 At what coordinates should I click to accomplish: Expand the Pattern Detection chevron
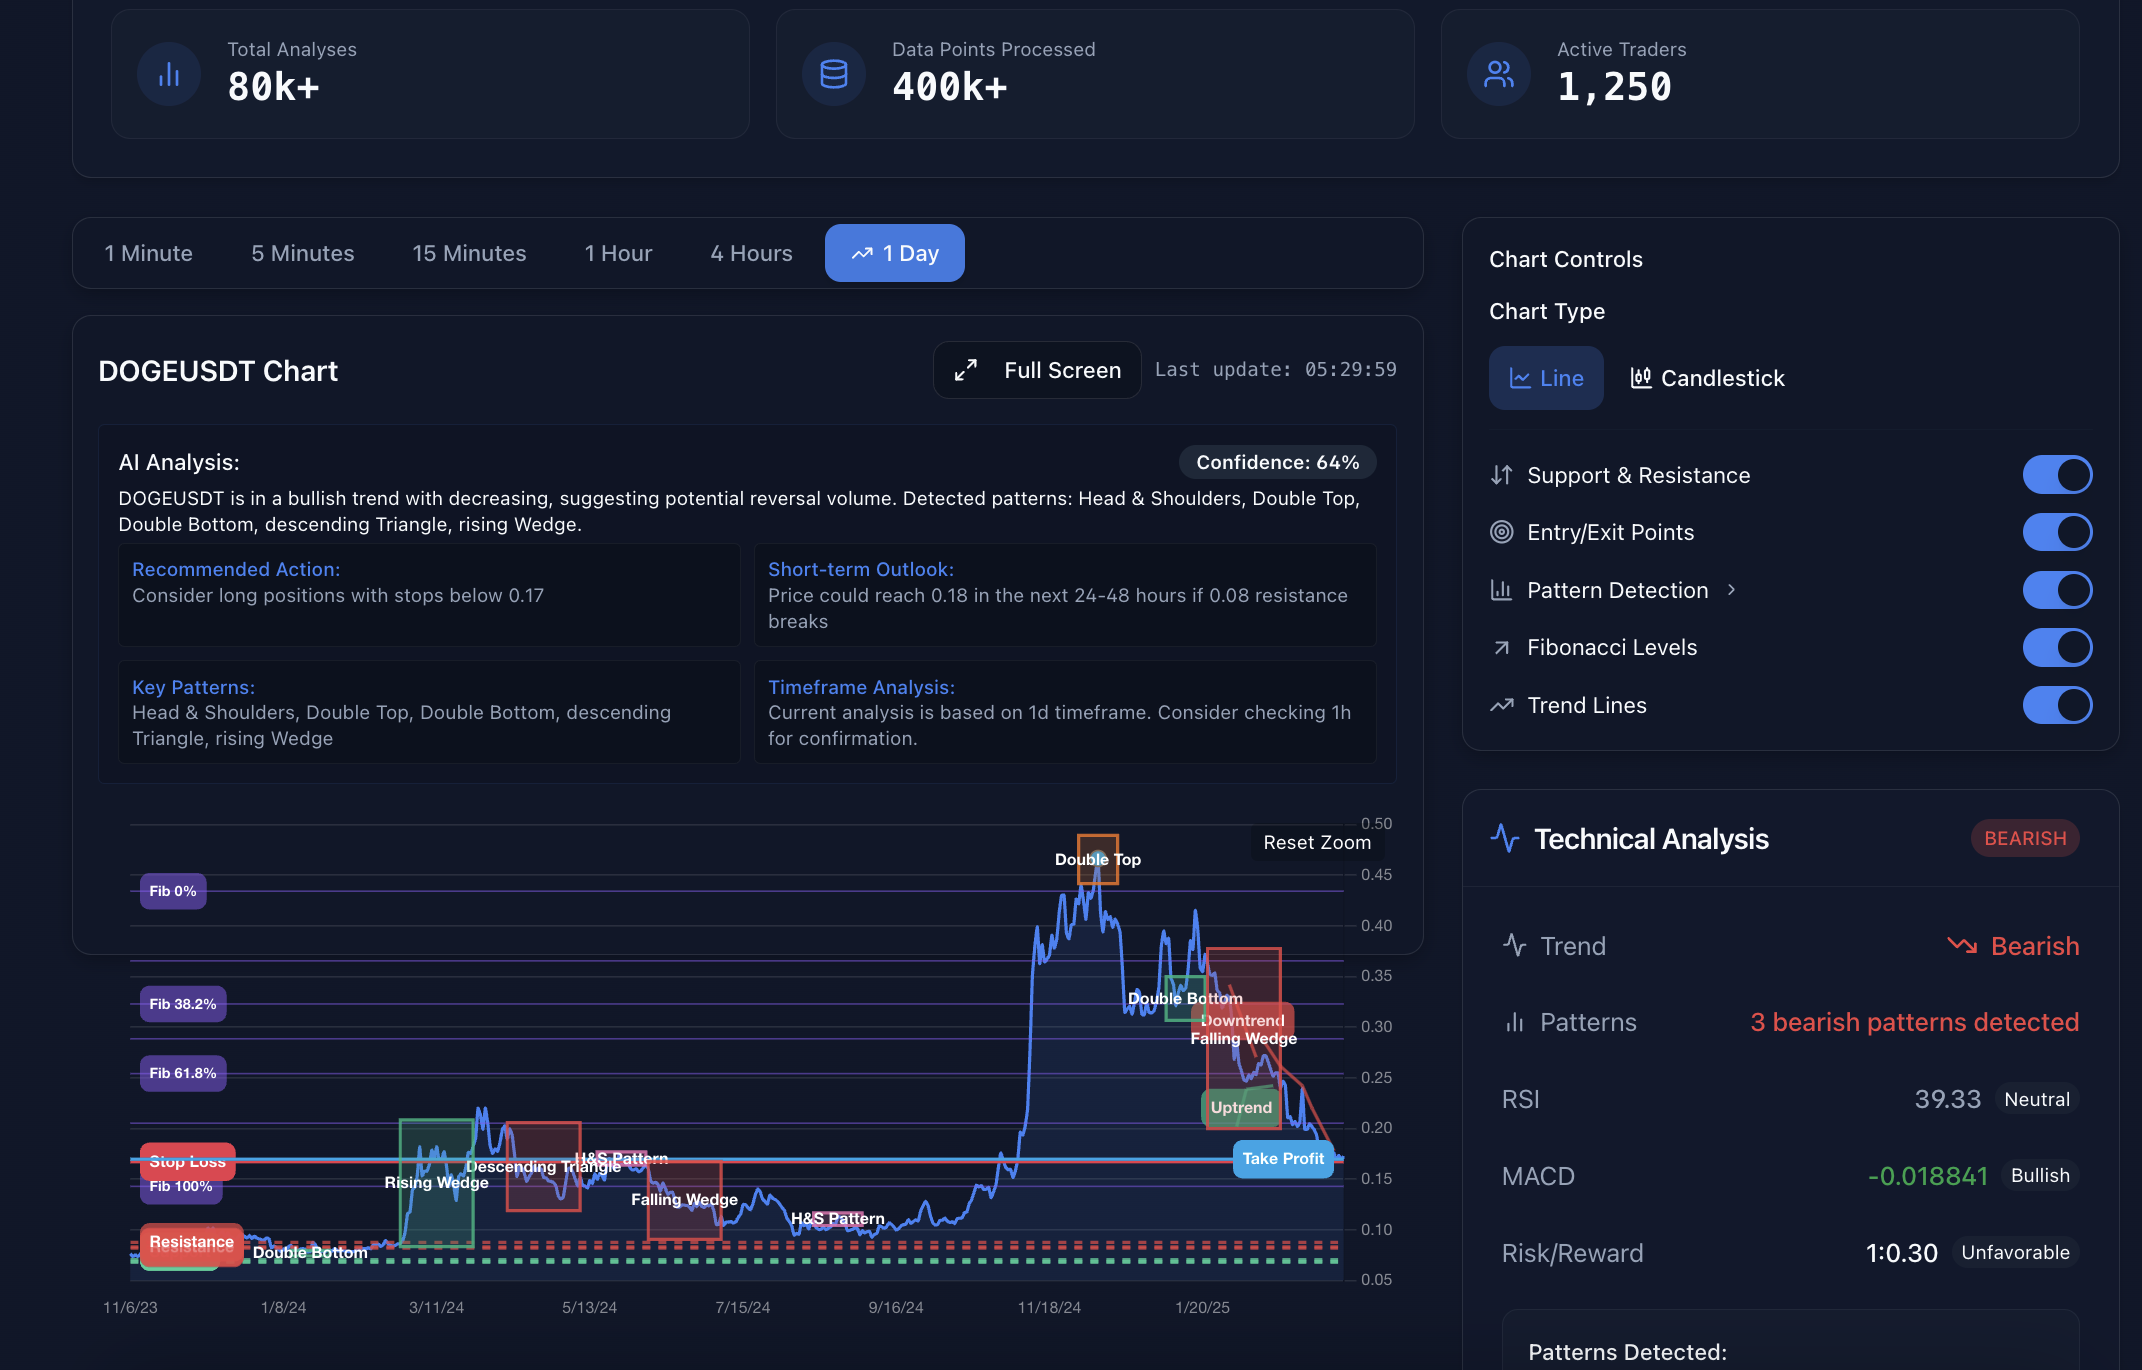[x=1731, y=590]
